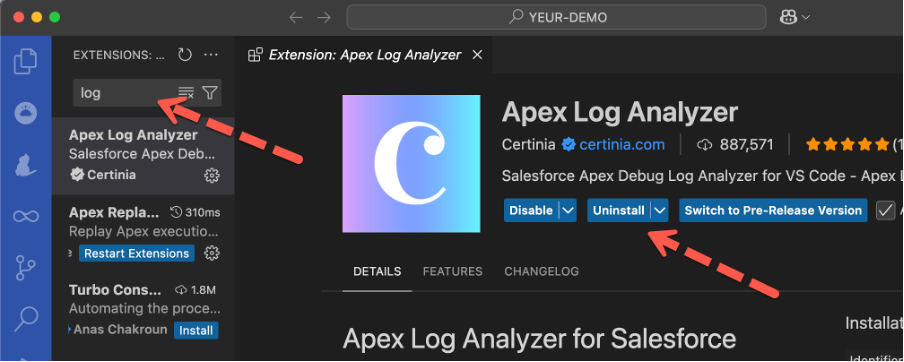
Task: Open the extensions filter menu
Action: pos(210,92)
